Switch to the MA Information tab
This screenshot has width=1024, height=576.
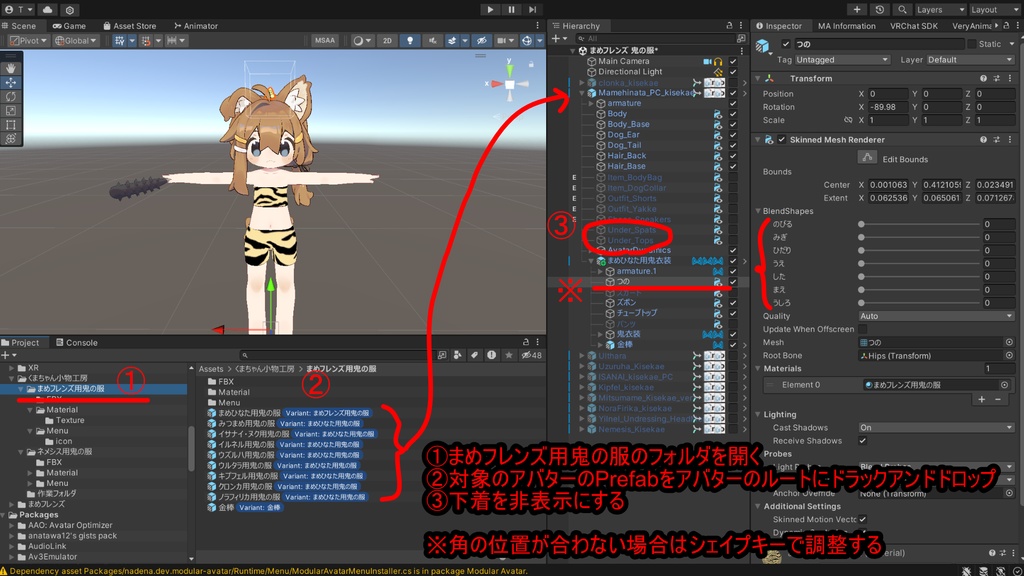846,26
